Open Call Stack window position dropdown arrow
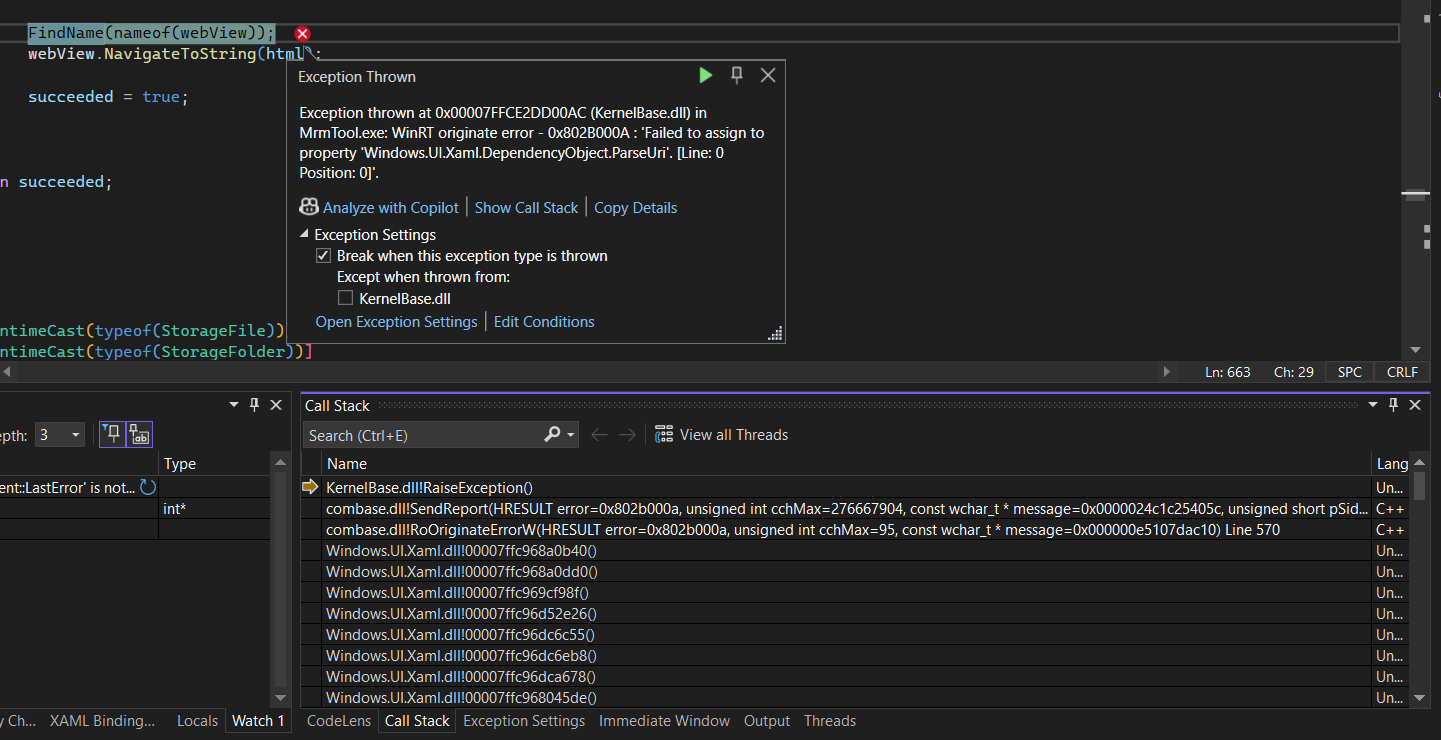 (x=1373, y=405)
